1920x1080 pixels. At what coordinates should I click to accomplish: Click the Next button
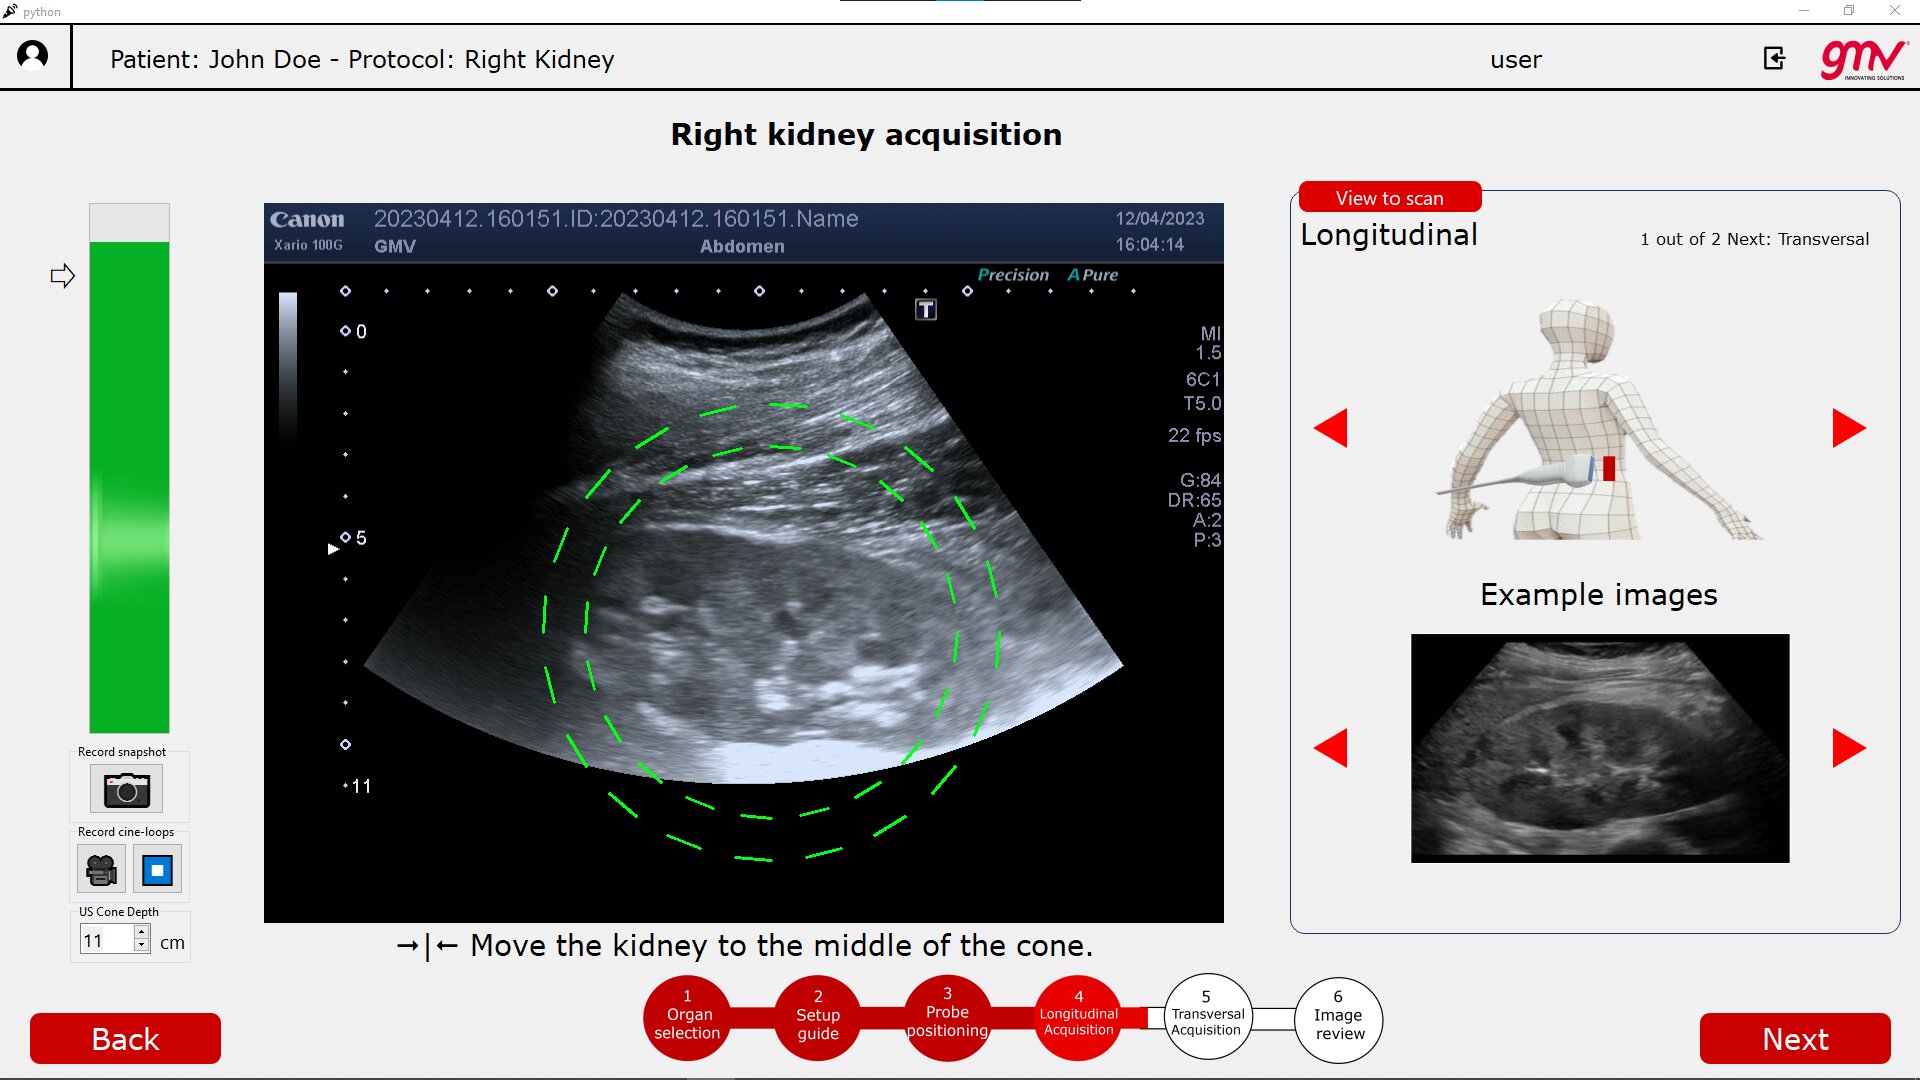click(1795, 1039)
